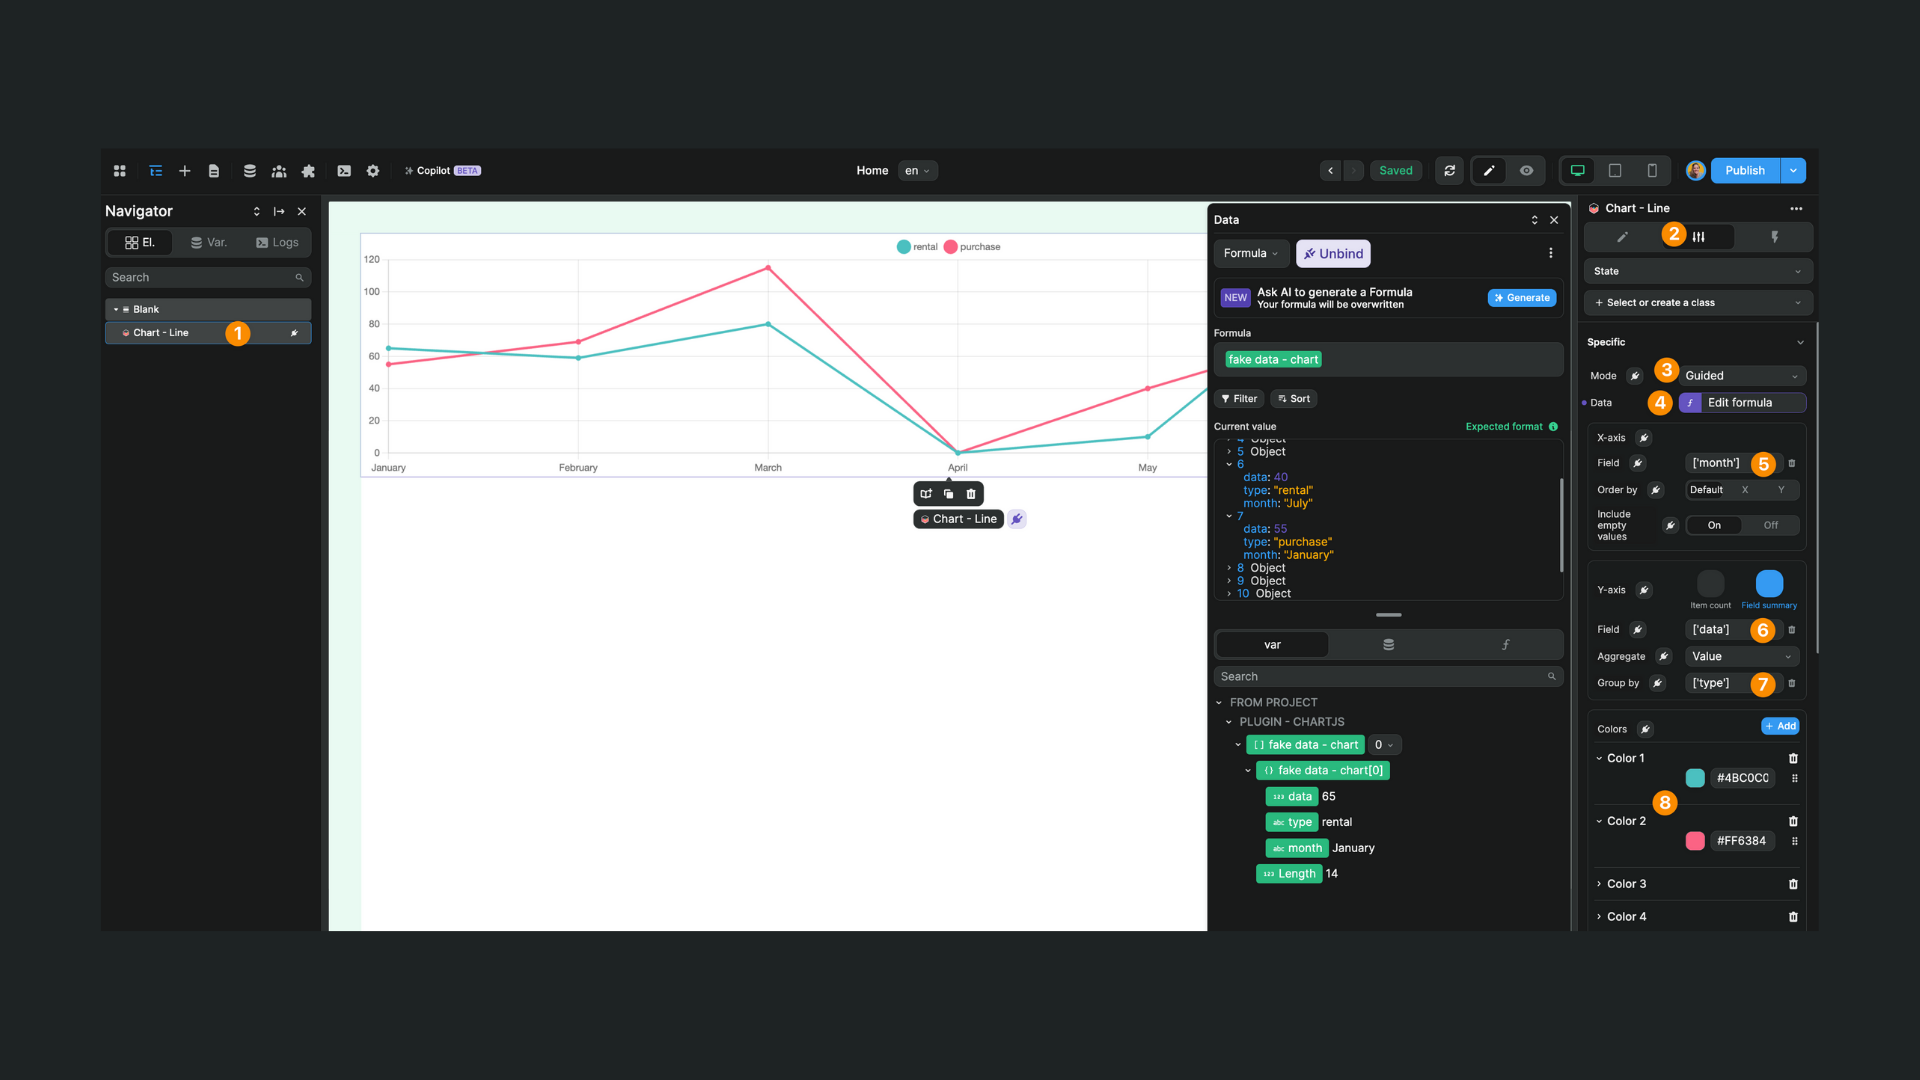Open the users/collaboration icon in toolbar
Screen dimensions: 1920x1080
[279, 170]
